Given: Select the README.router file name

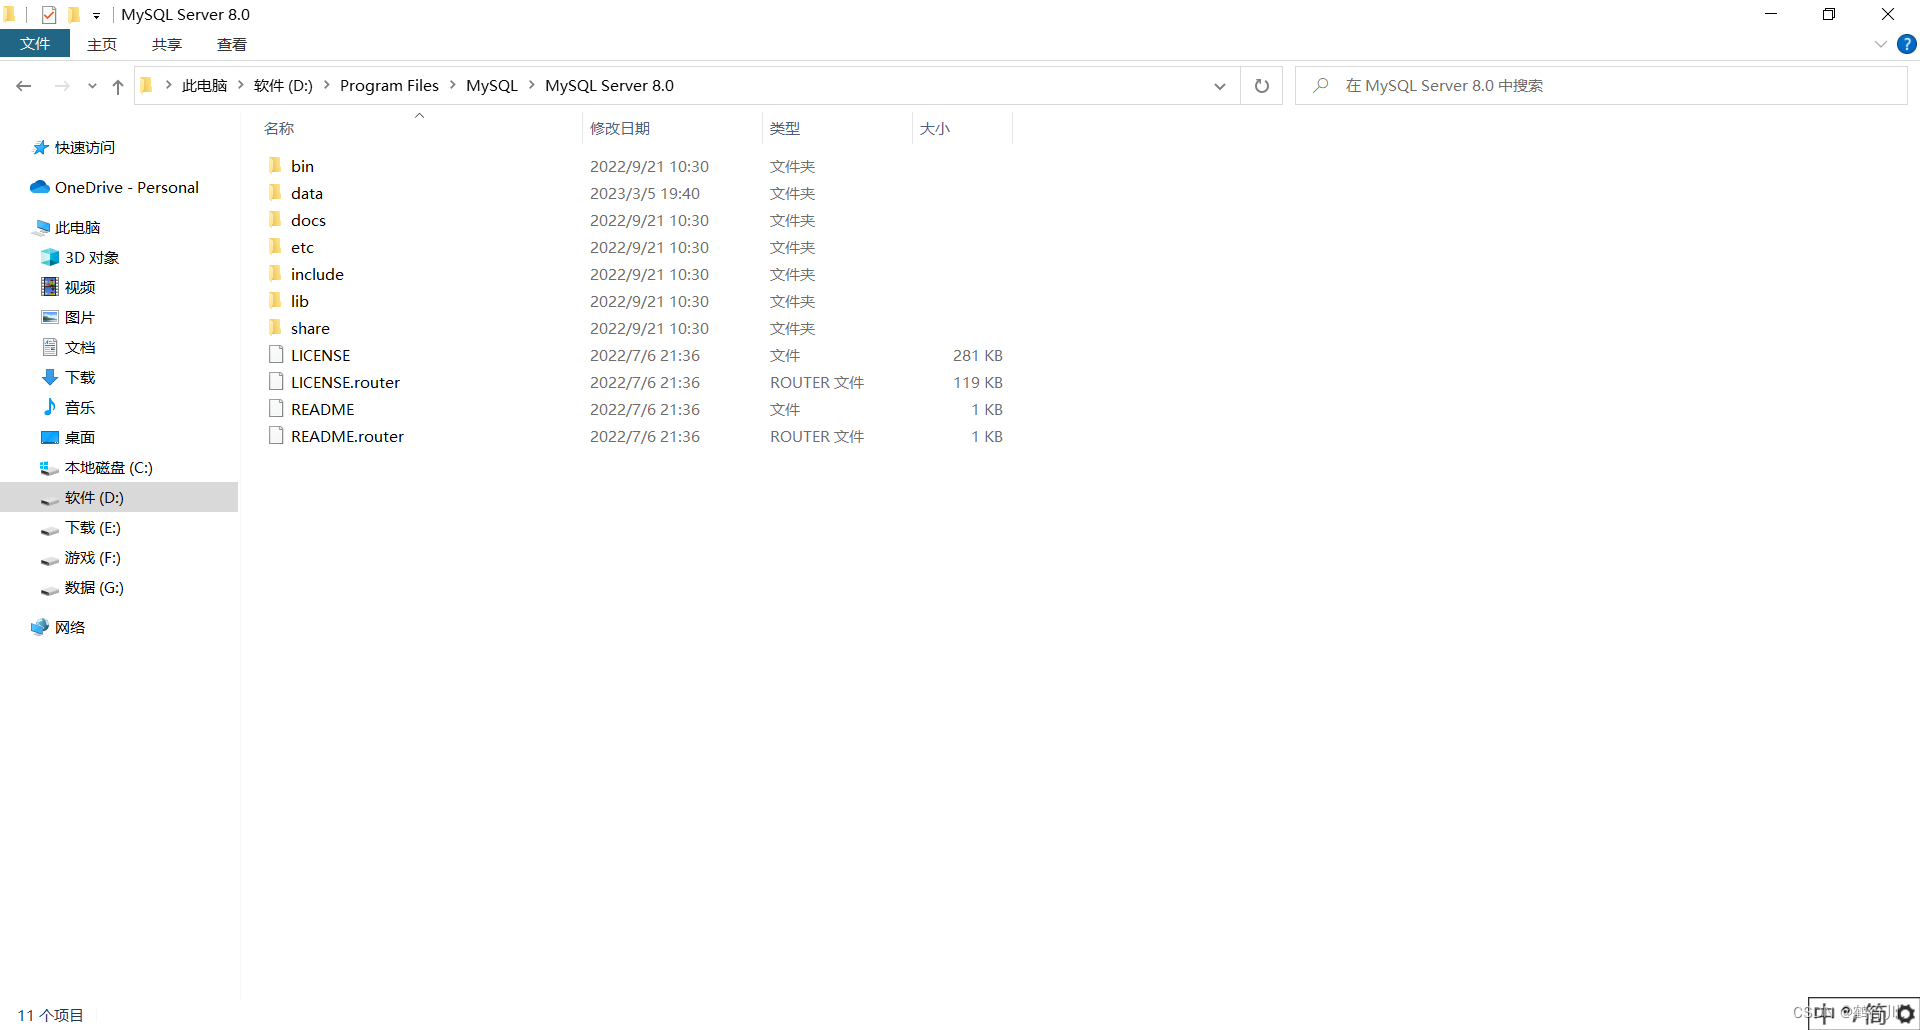Looking at the screenshot, I should tap(347, 436).
